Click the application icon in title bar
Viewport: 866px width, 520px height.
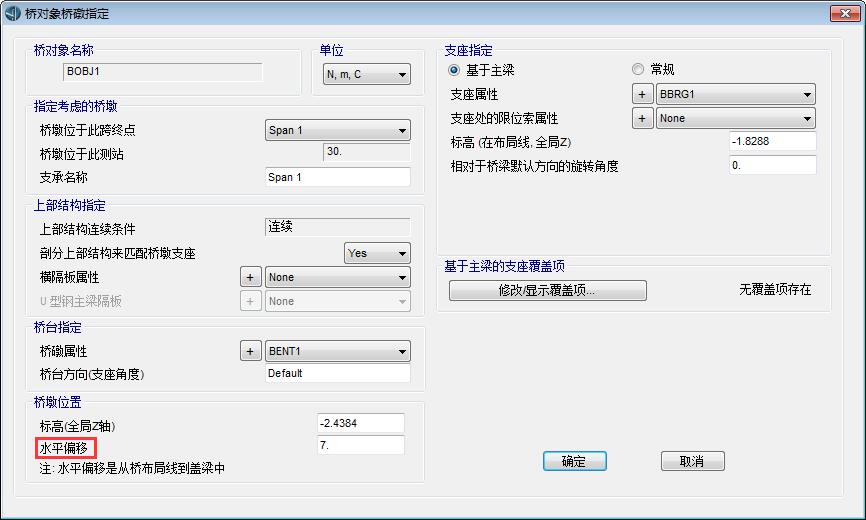tap(12, 13)
